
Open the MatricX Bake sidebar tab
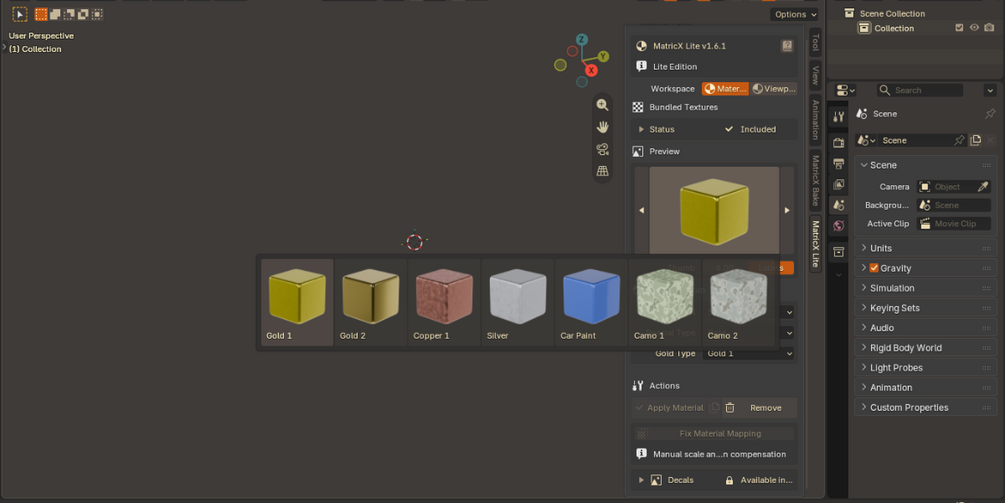pos(815,180)
